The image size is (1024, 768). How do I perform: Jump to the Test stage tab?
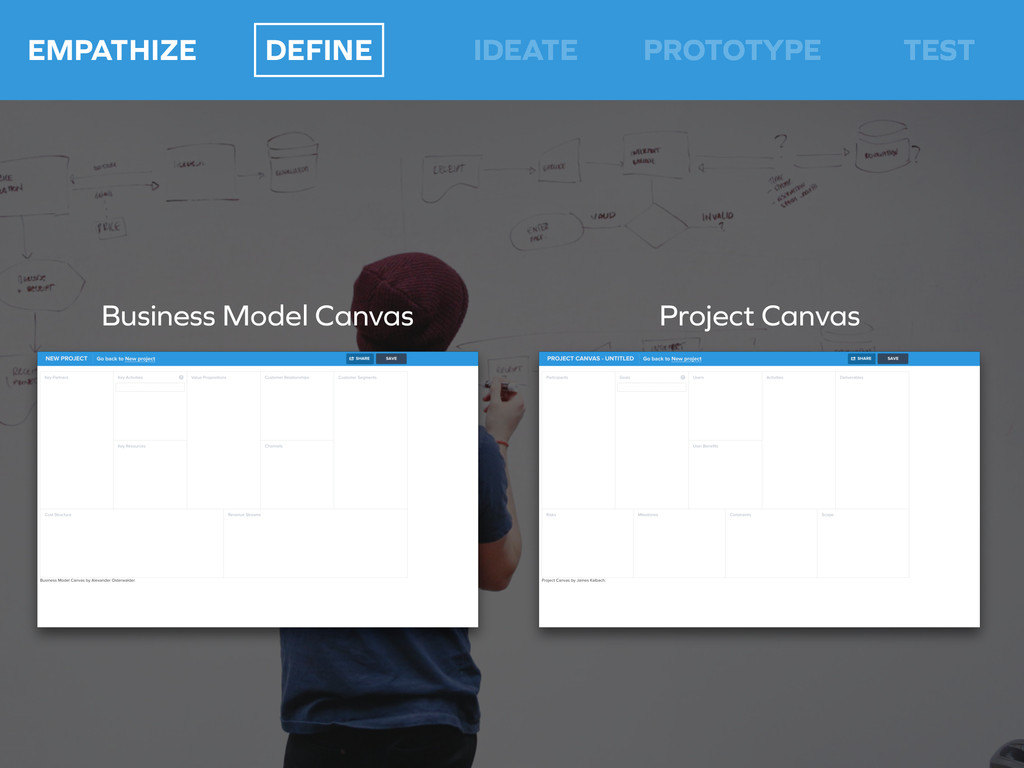pos(938,50)
